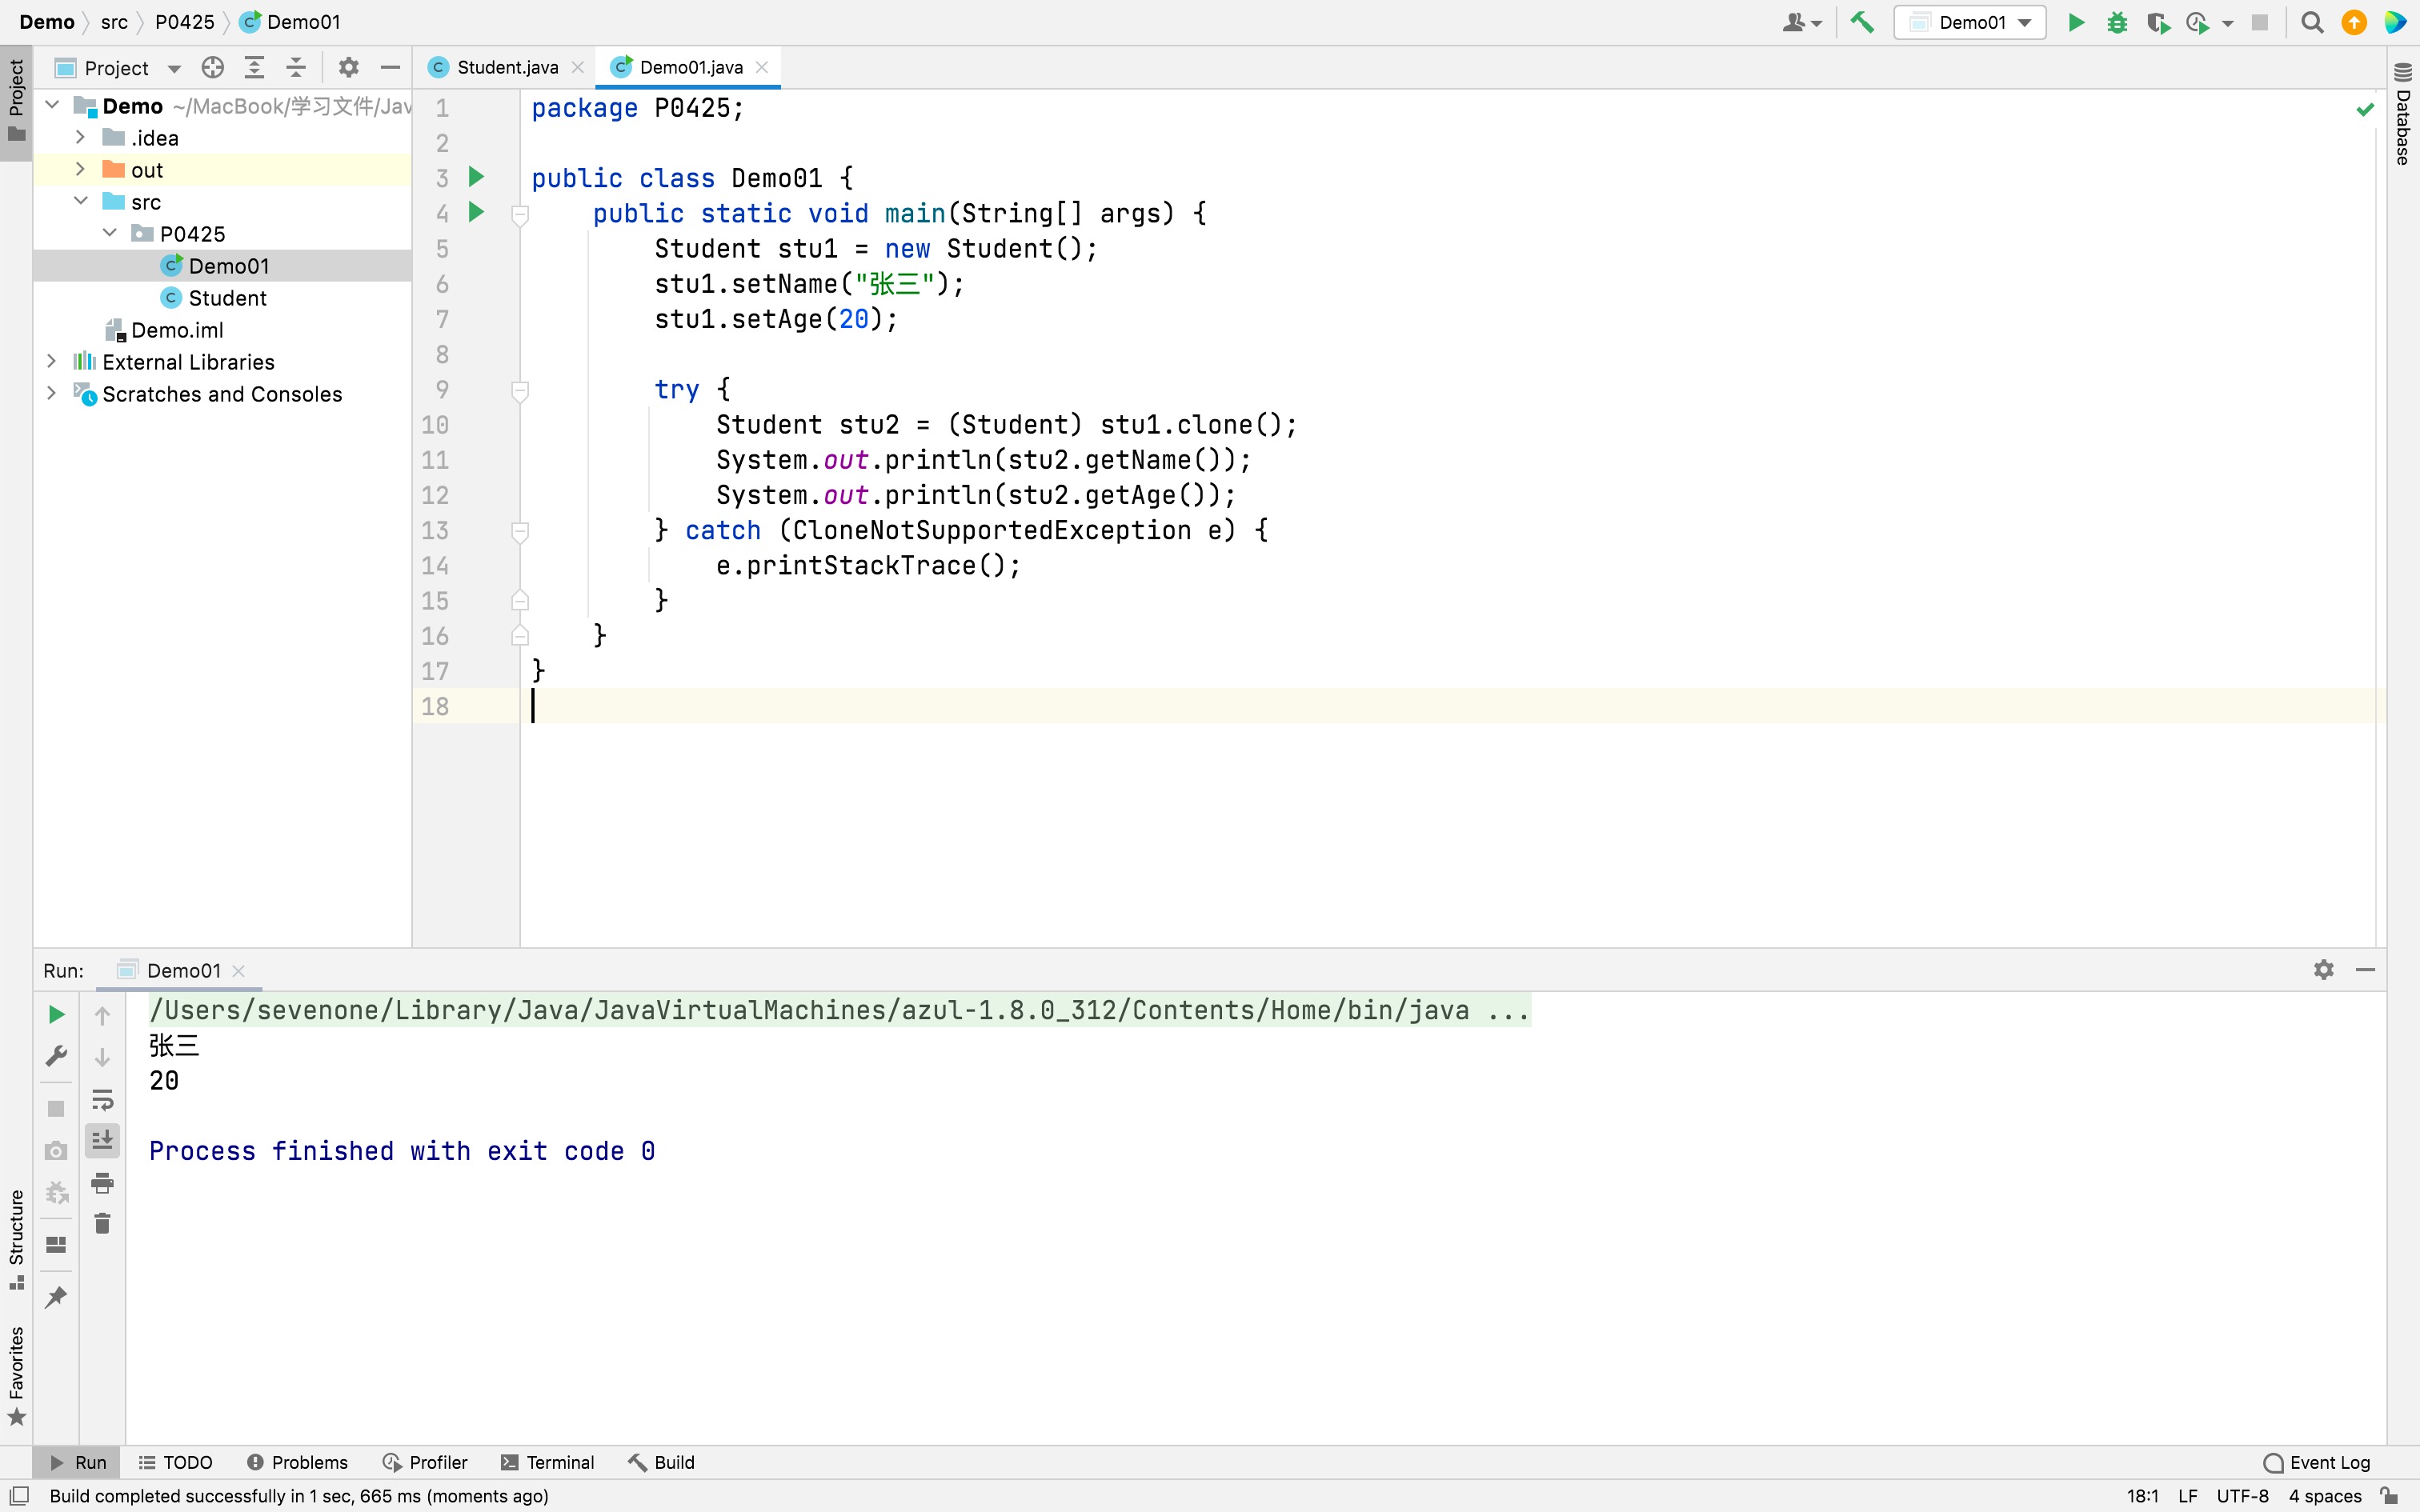Click the Run with Coverage icon
Screen dimensions: 2420x1512
tap(2158, 22)
